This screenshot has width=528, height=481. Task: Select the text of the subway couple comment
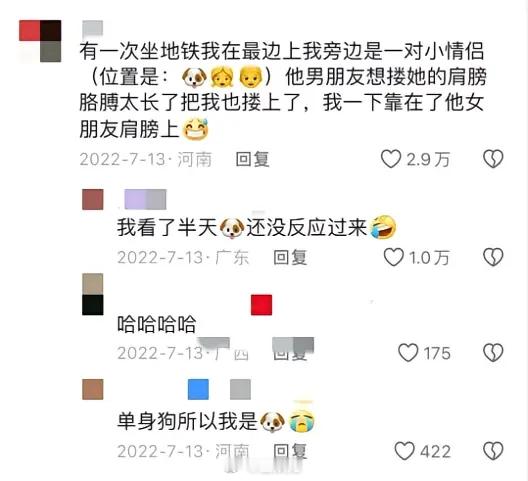[283, 90]
